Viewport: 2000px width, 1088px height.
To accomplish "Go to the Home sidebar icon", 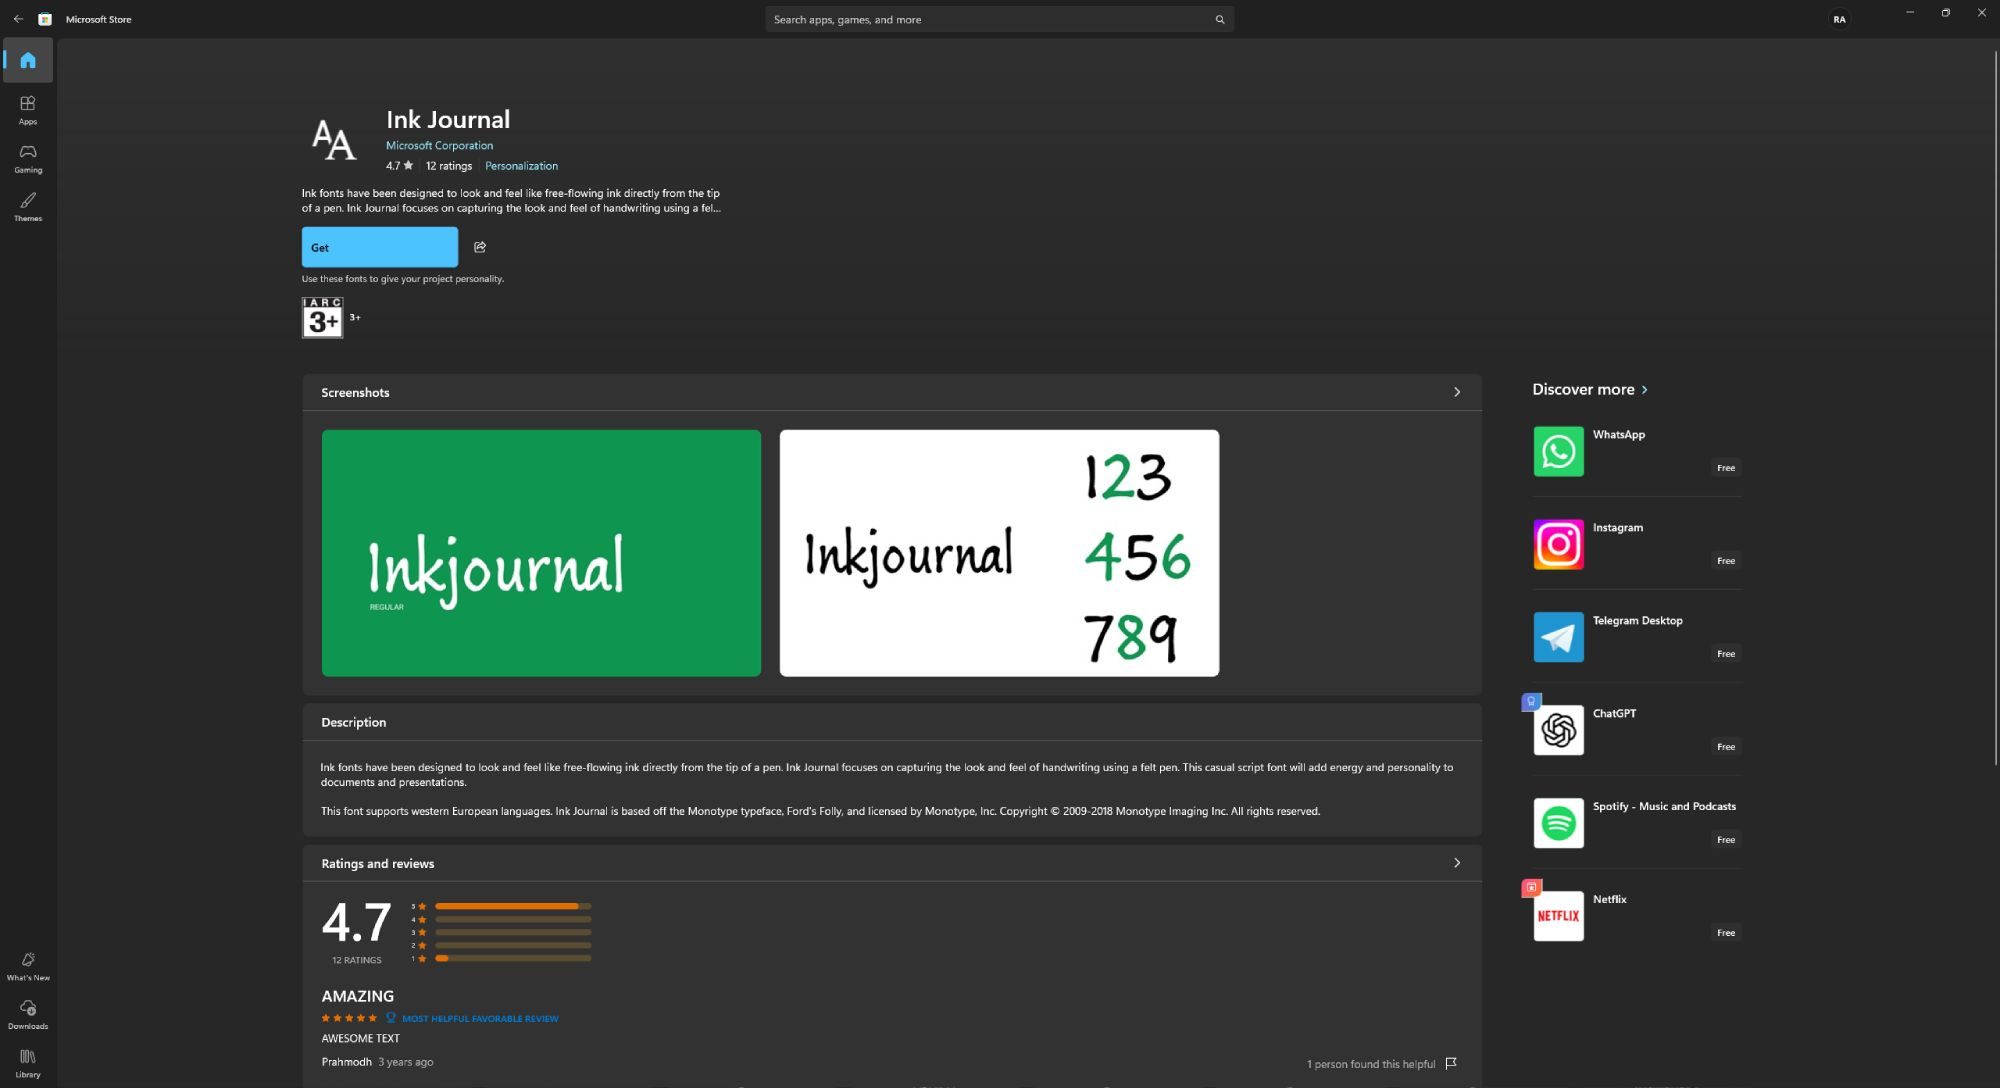I will coord(28,60).
